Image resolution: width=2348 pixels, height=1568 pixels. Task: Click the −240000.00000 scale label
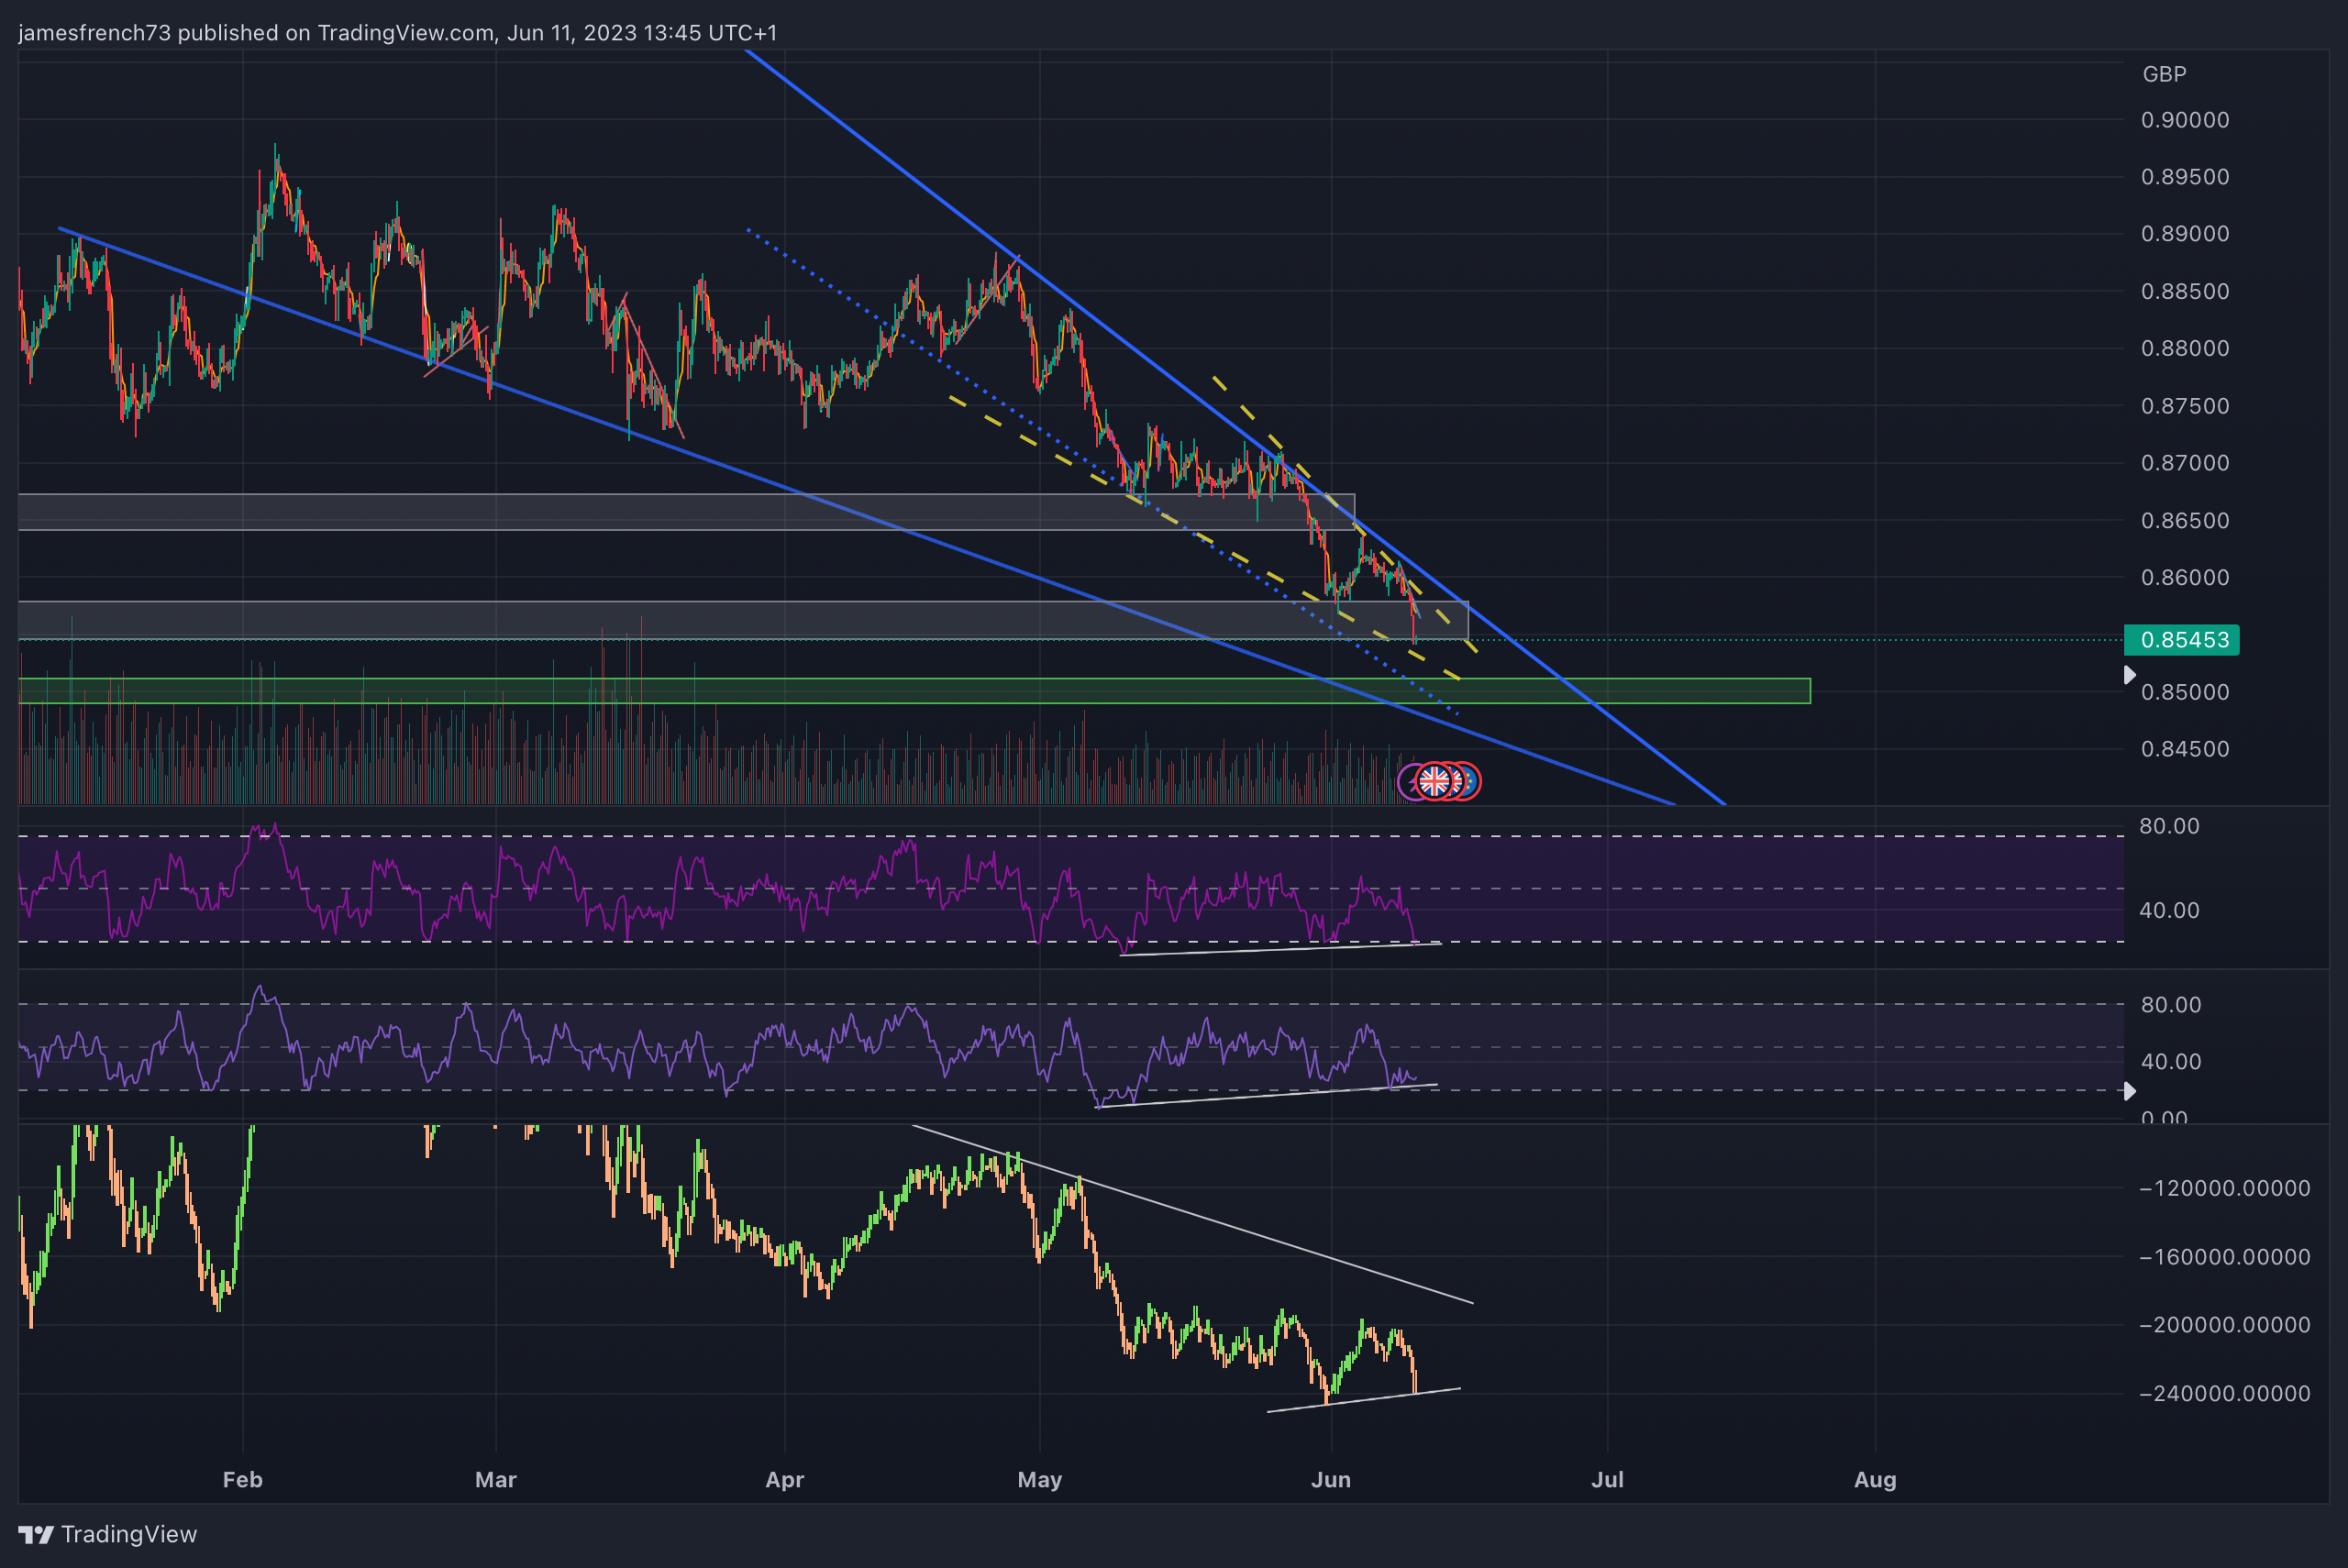pyautogui.click(x=2224, y=1394)
